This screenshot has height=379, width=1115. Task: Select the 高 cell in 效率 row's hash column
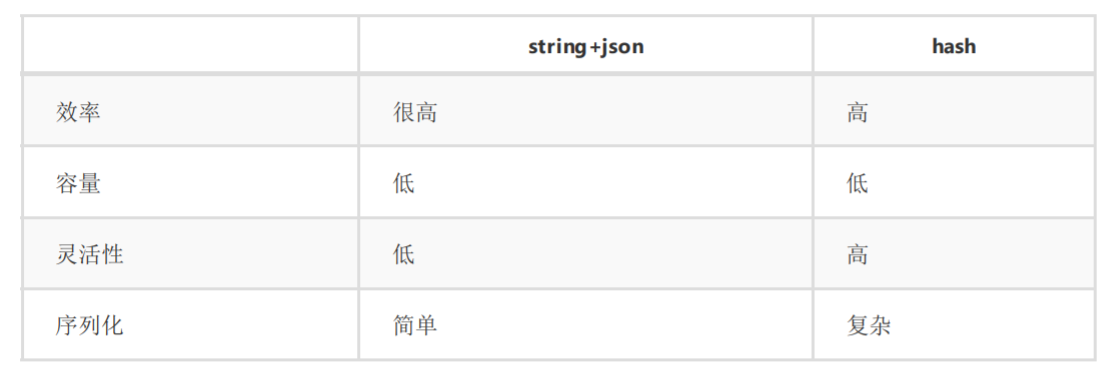[858, 112]
